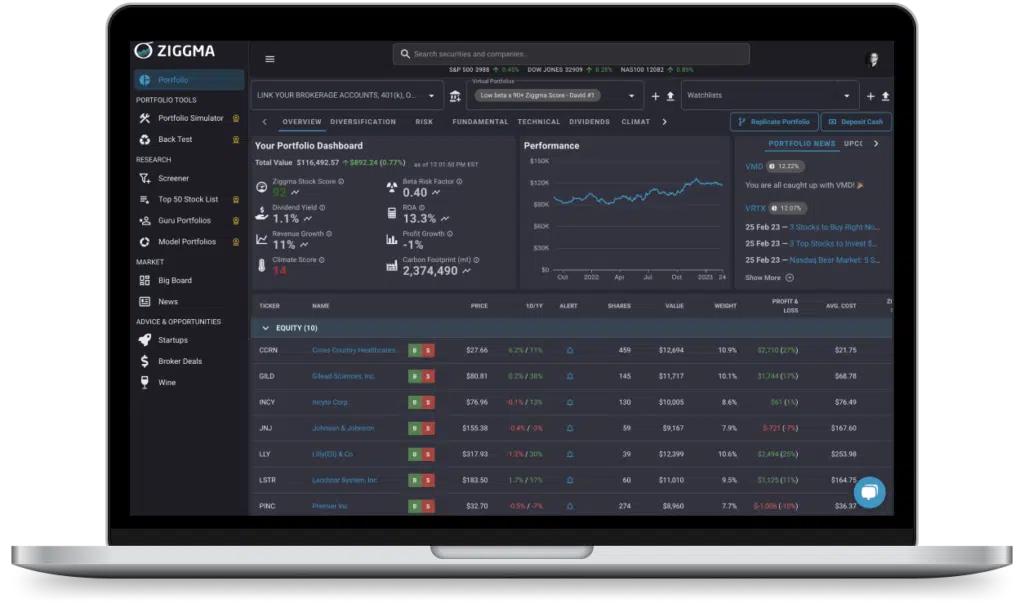The image size is (1024, 603).
Task: Open the Nasdaq Bear Market news headline
Action: pos(834,260)
